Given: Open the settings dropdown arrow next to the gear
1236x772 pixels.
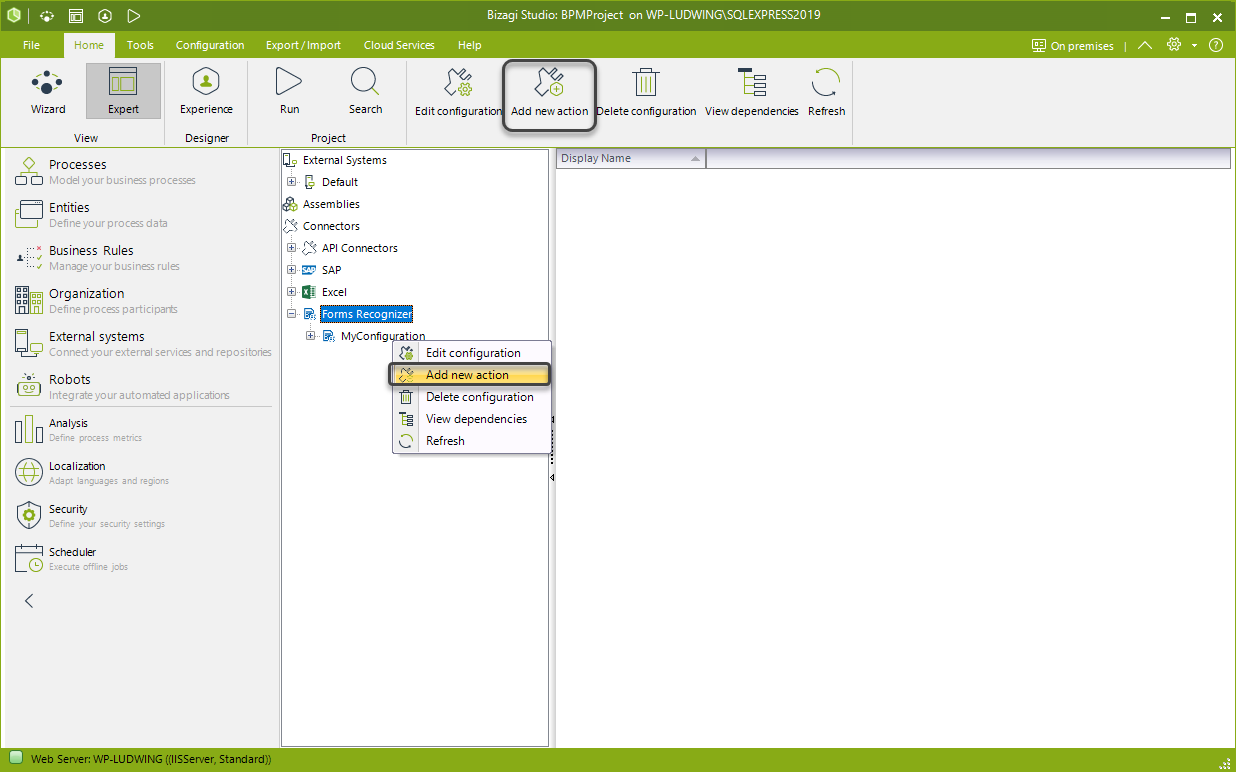Looking at the screenshot, I should click(1194, 46).
